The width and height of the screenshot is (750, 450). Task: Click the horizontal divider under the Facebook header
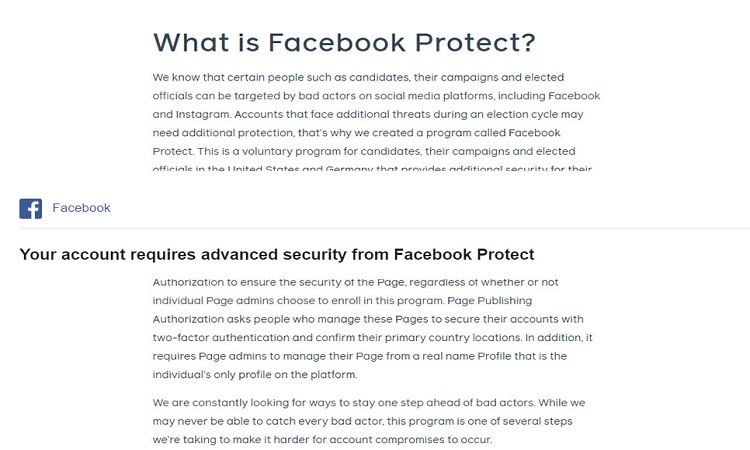tap(385, 228)
